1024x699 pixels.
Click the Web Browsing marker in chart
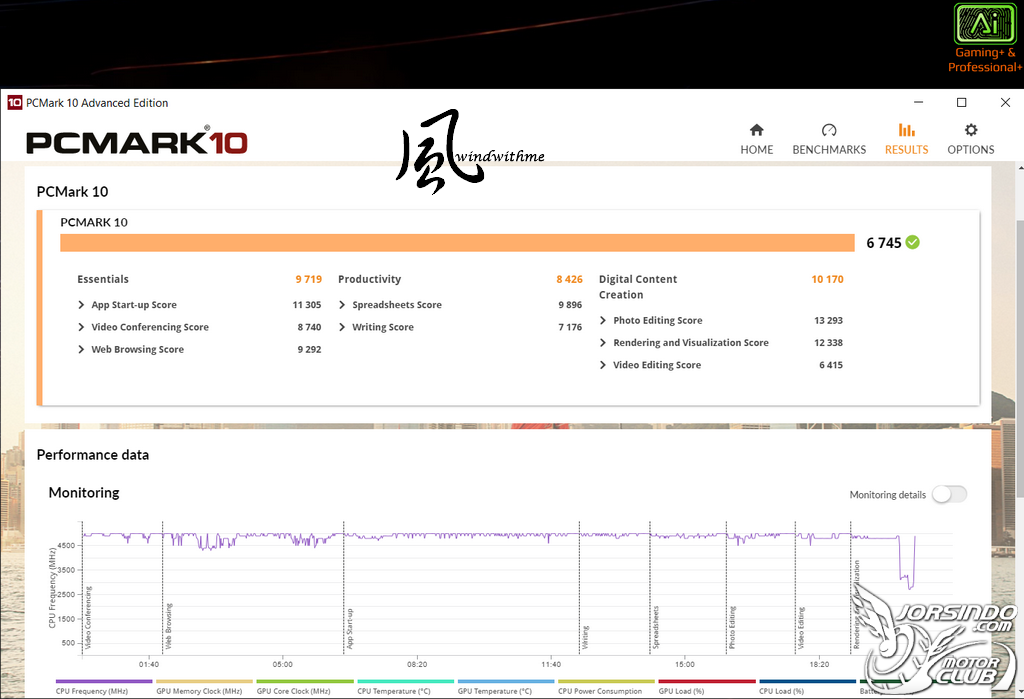[x=168, y=625]
